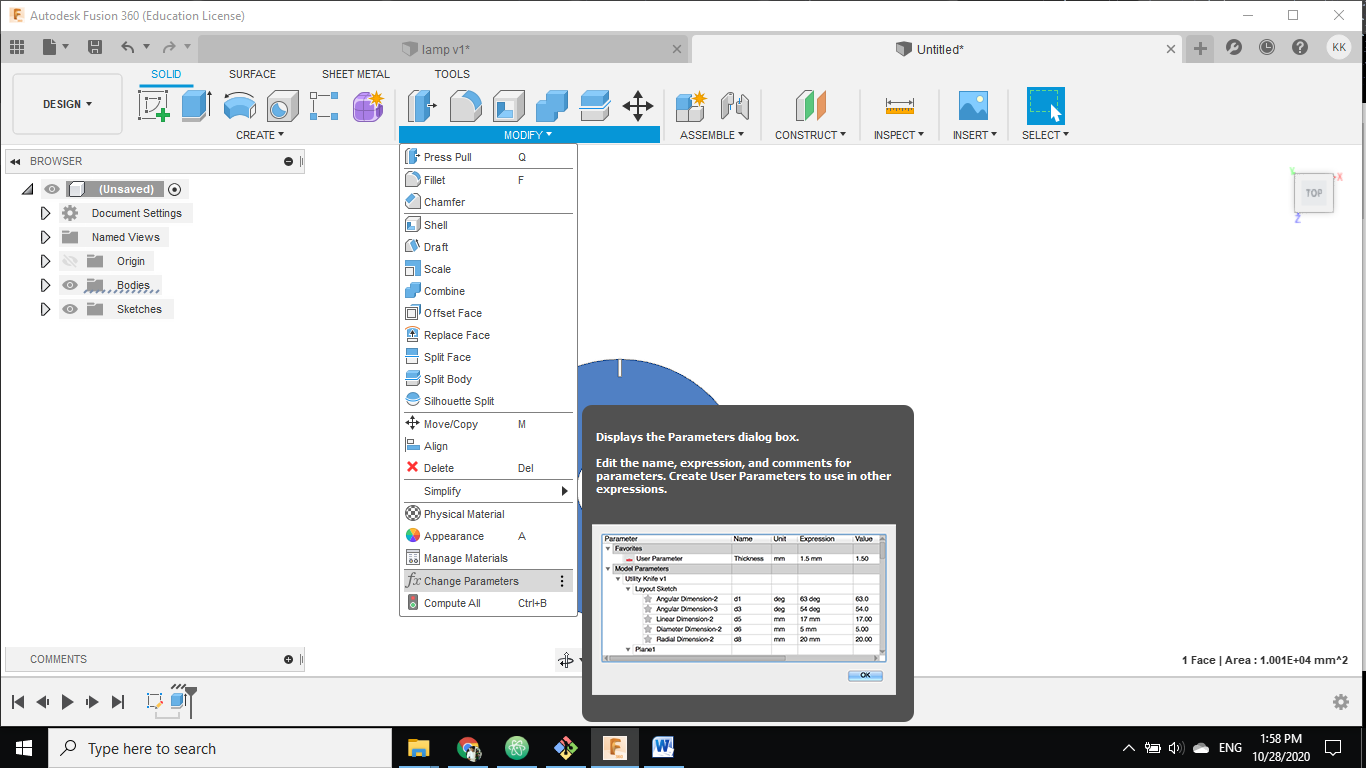1366x768 pixels.
Task: Hide the Sketches folder
Action: (x=70, y=309)
